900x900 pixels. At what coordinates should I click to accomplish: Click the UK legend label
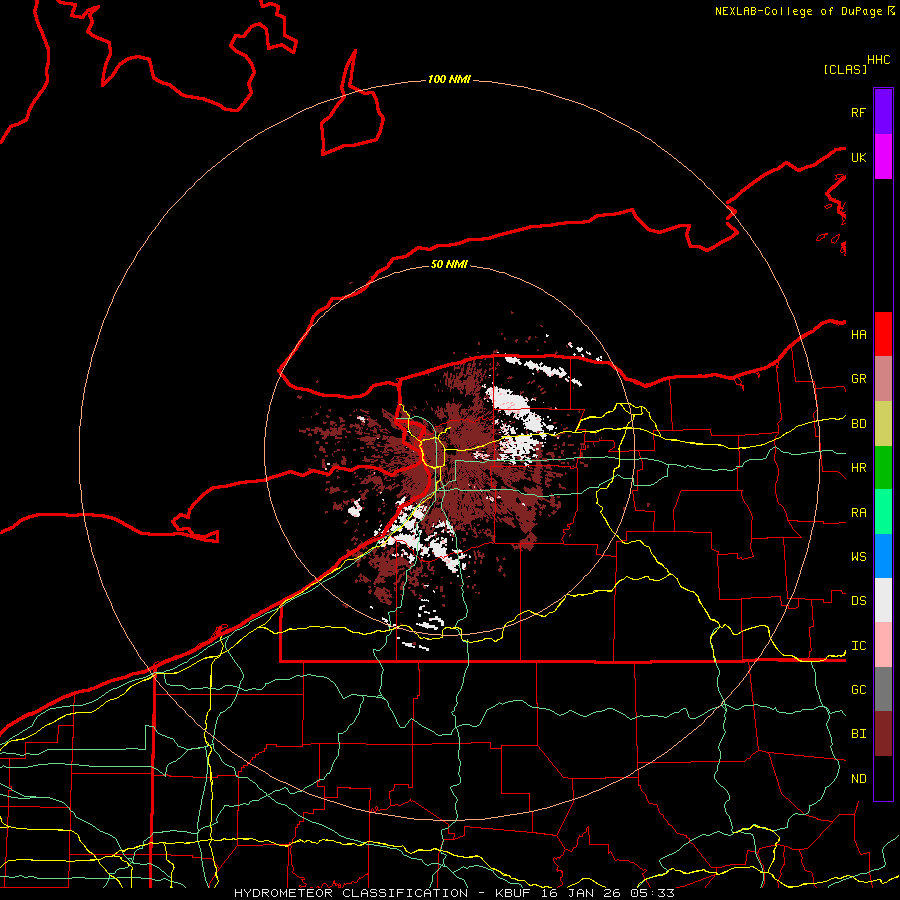click(858, 157)
